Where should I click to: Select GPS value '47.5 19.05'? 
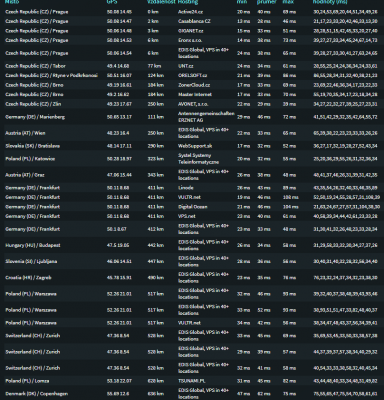(118, 245)
